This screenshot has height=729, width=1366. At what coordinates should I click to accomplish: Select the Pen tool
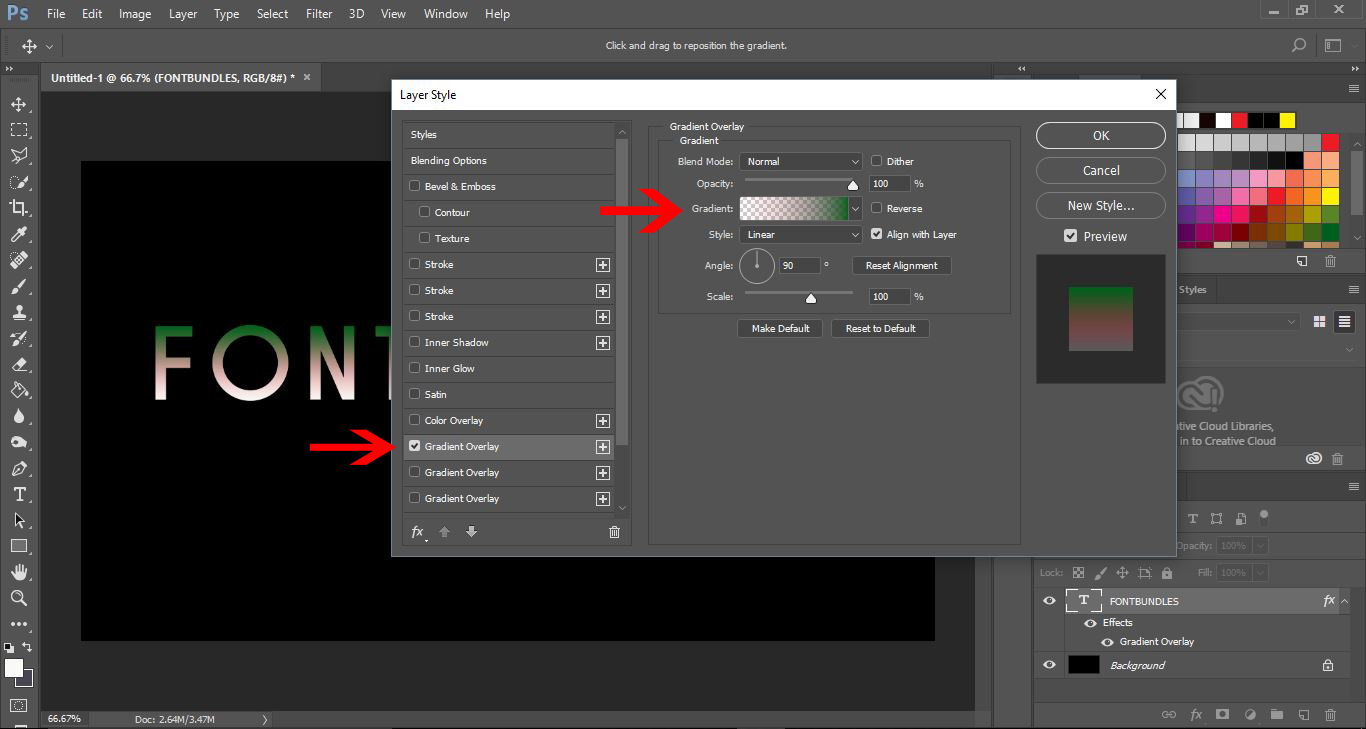[x=19, y=468]
